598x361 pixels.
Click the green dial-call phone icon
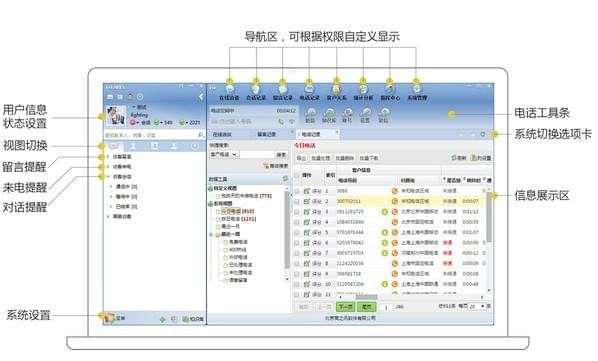click(x=281, y=122)
